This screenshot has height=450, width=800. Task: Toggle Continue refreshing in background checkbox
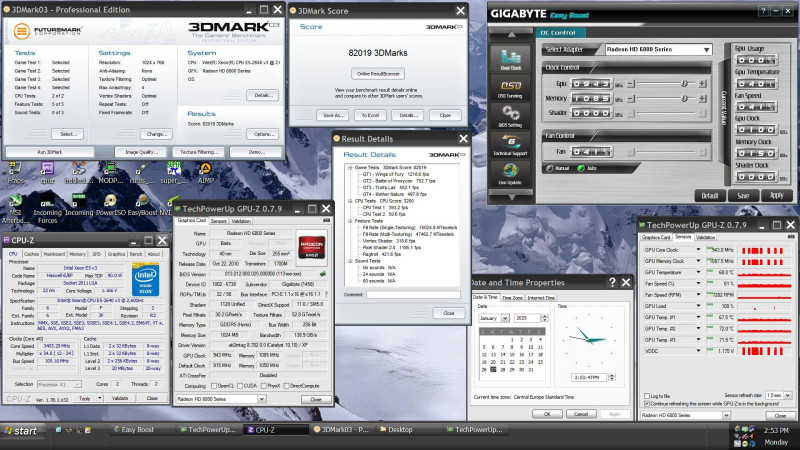pos(647,404)
